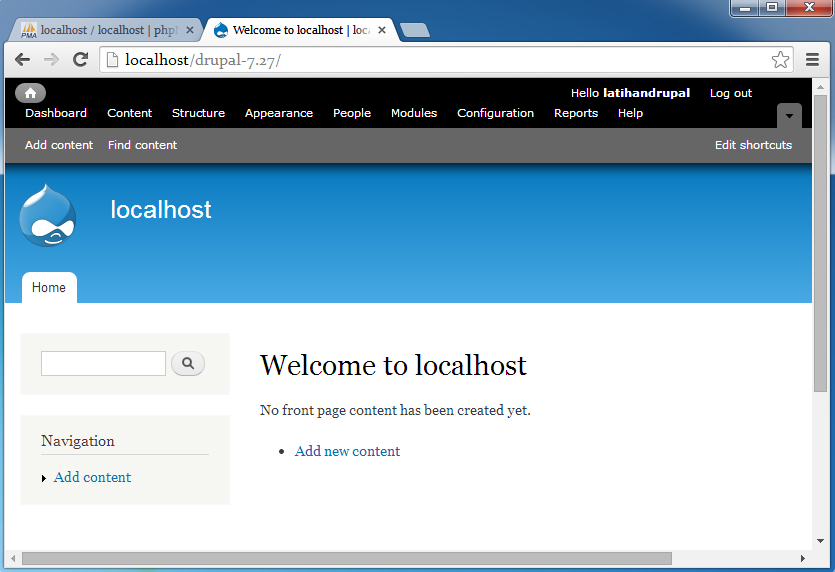
Task: Reload the page with refresh icon
Action: point(80,60)
